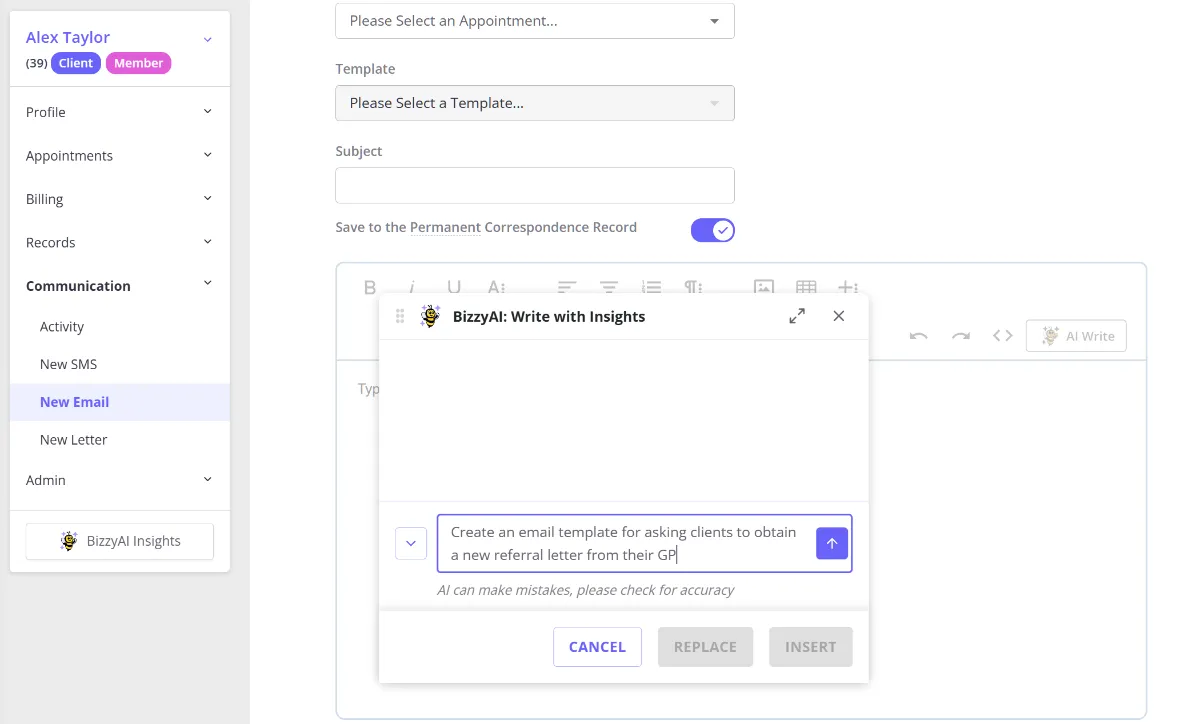1180x724 pixels.
Task: Click the Client badge
Action: click(x=76, y=63)
